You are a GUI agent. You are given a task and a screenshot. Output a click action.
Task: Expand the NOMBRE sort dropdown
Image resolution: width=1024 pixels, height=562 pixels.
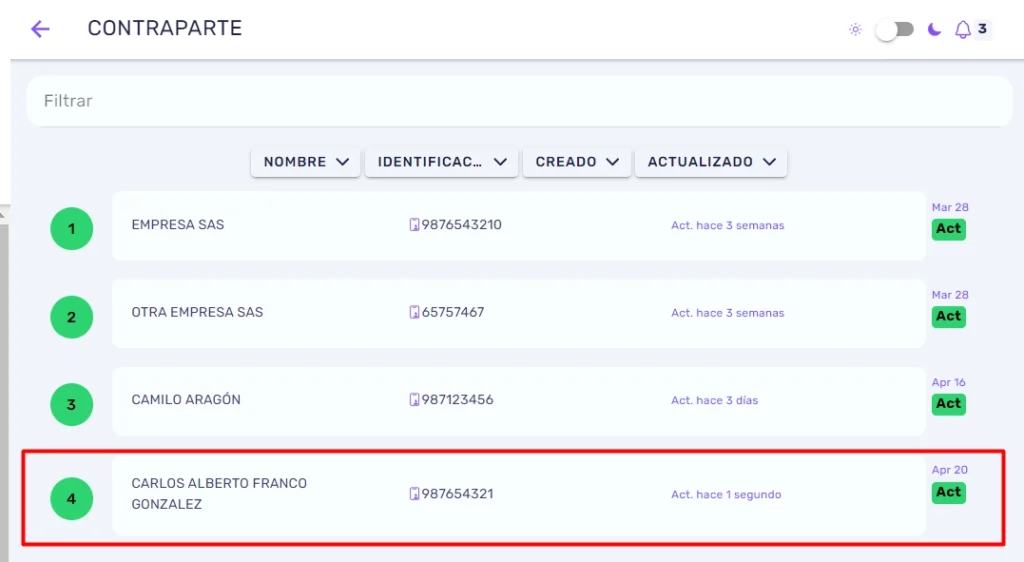(306, 162)
